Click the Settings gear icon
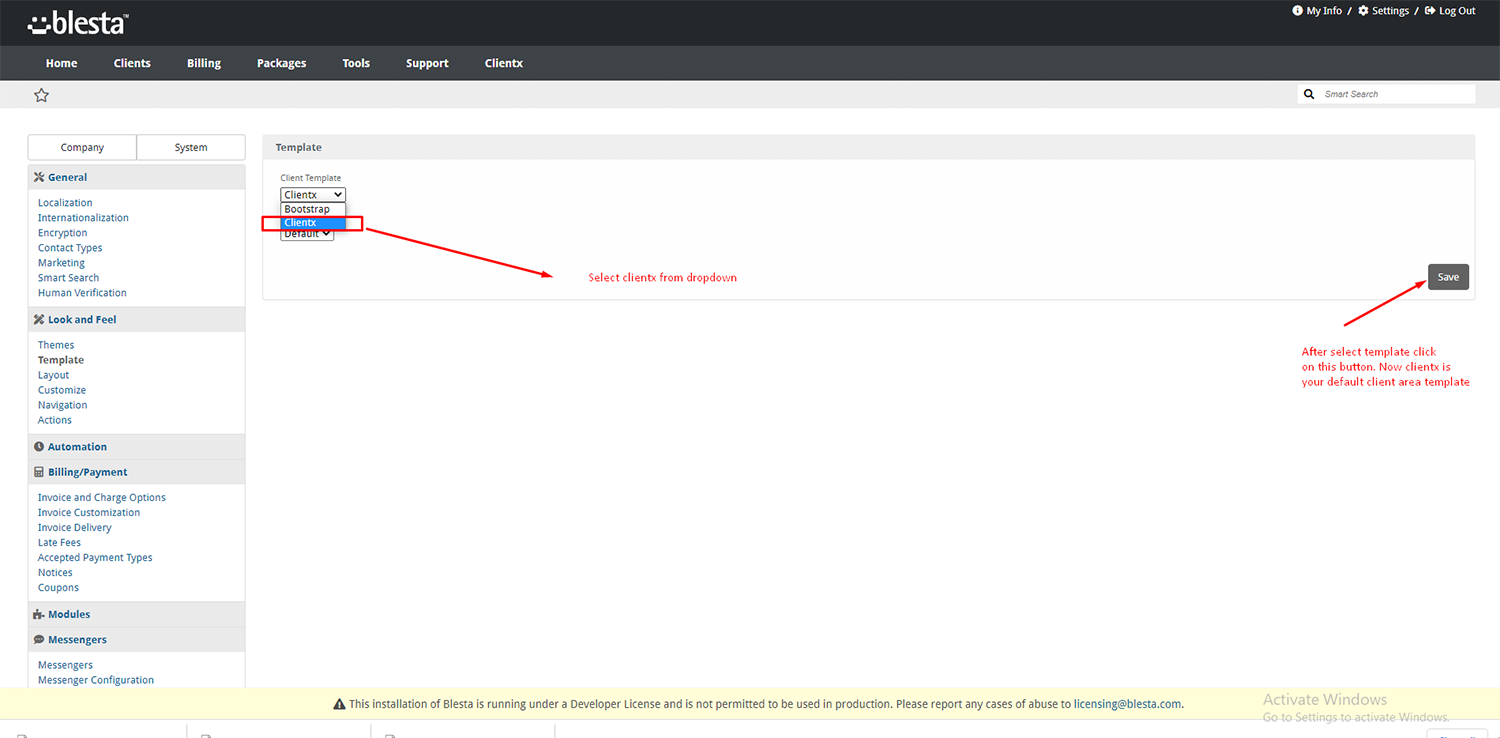This screenshot has height=738, width=1500. pyautogui.click(x=1363, y=11)
